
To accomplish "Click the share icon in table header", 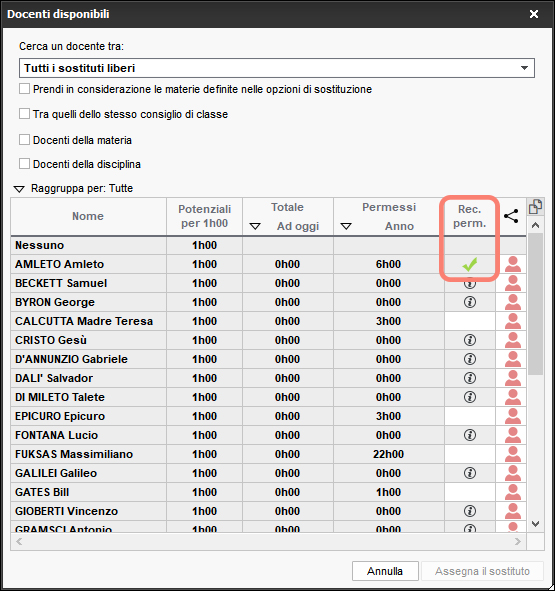I will [511, 216].
